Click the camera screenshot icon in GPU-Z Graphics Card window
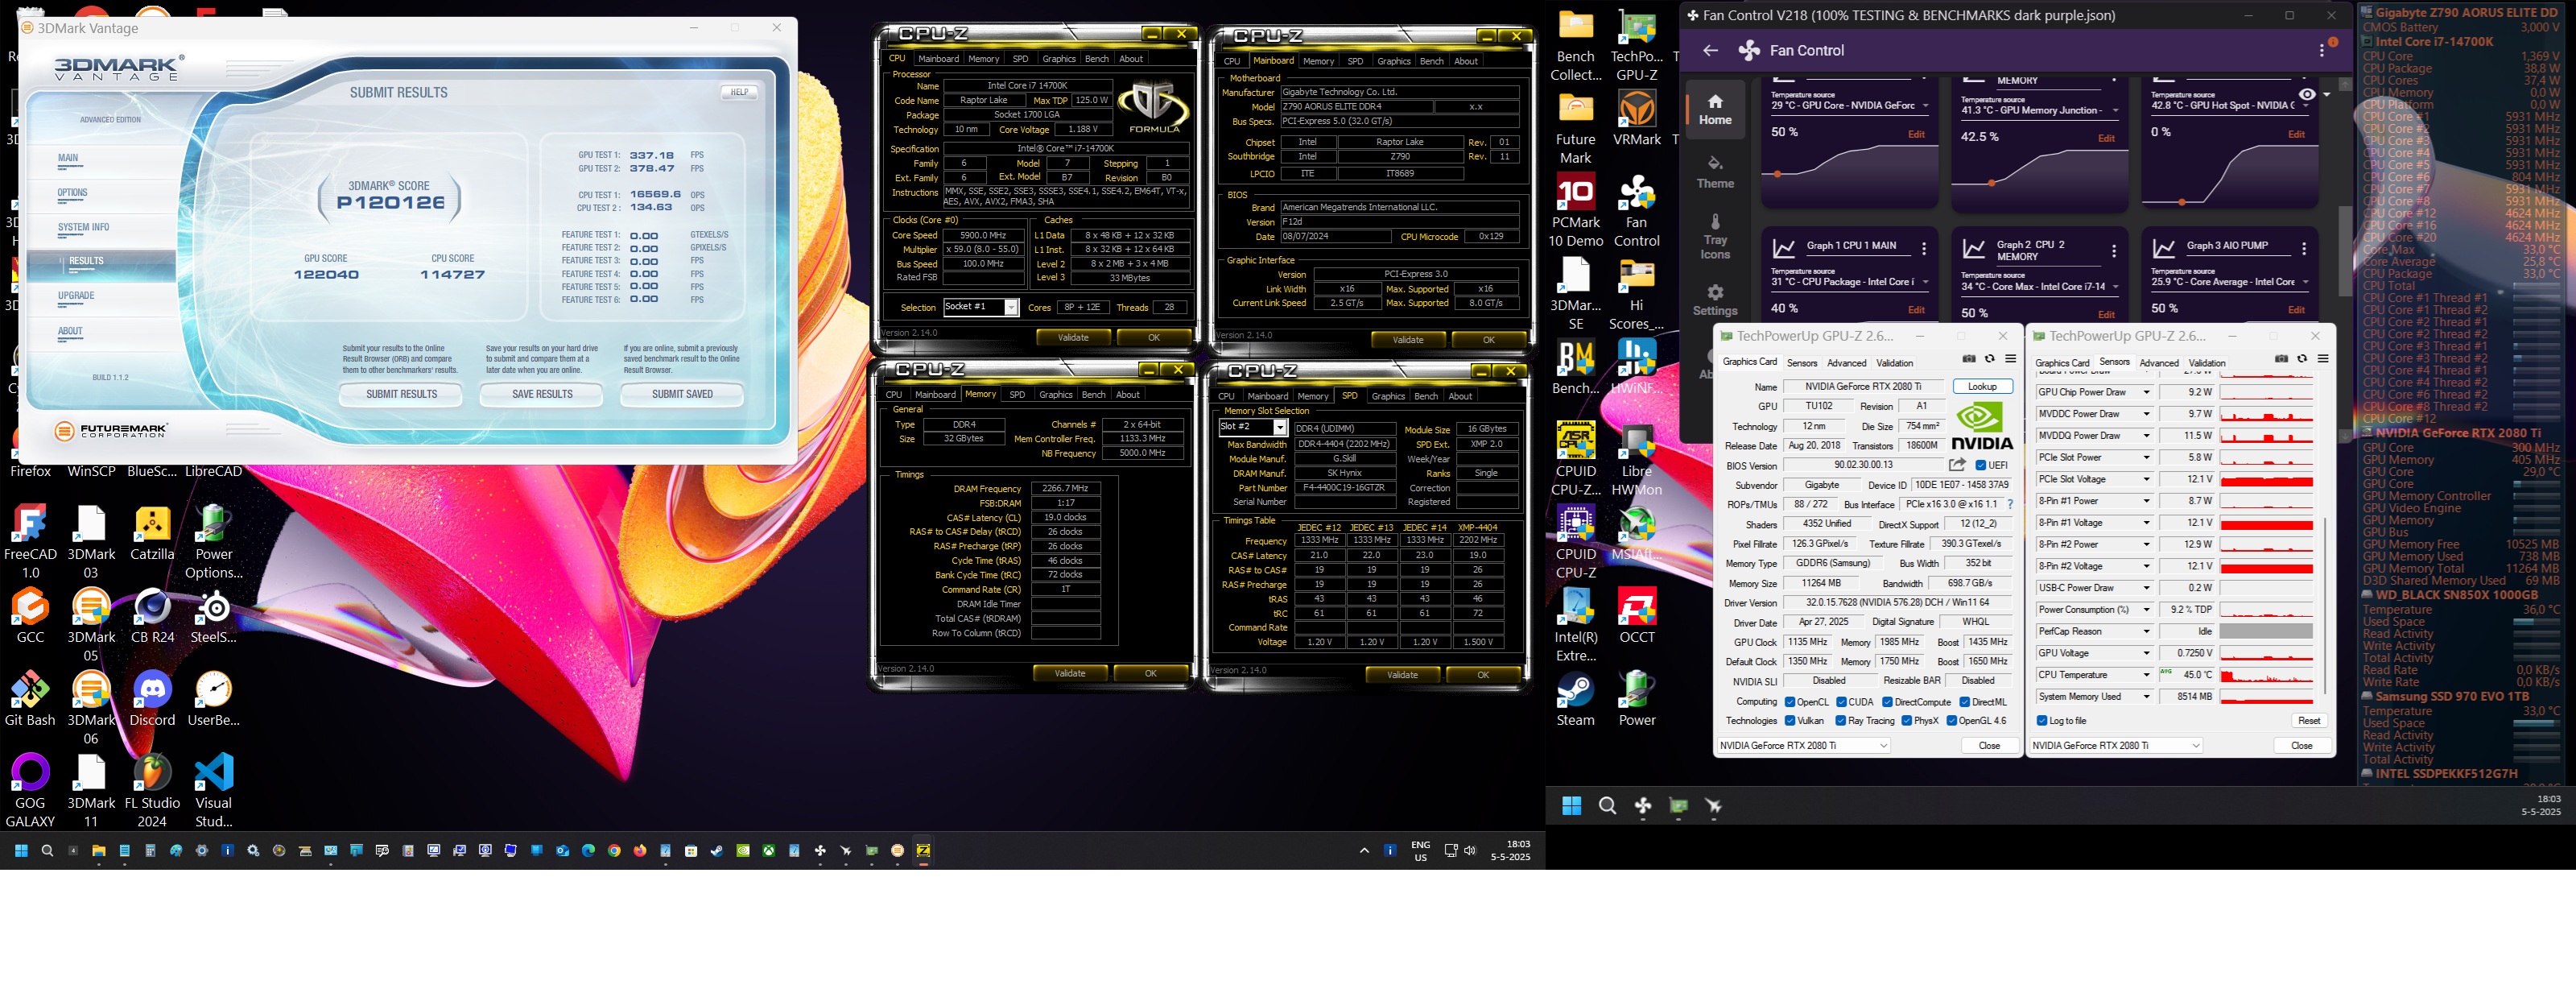The height and width of the screenshot is (993, 2576). coord(1969,358)
